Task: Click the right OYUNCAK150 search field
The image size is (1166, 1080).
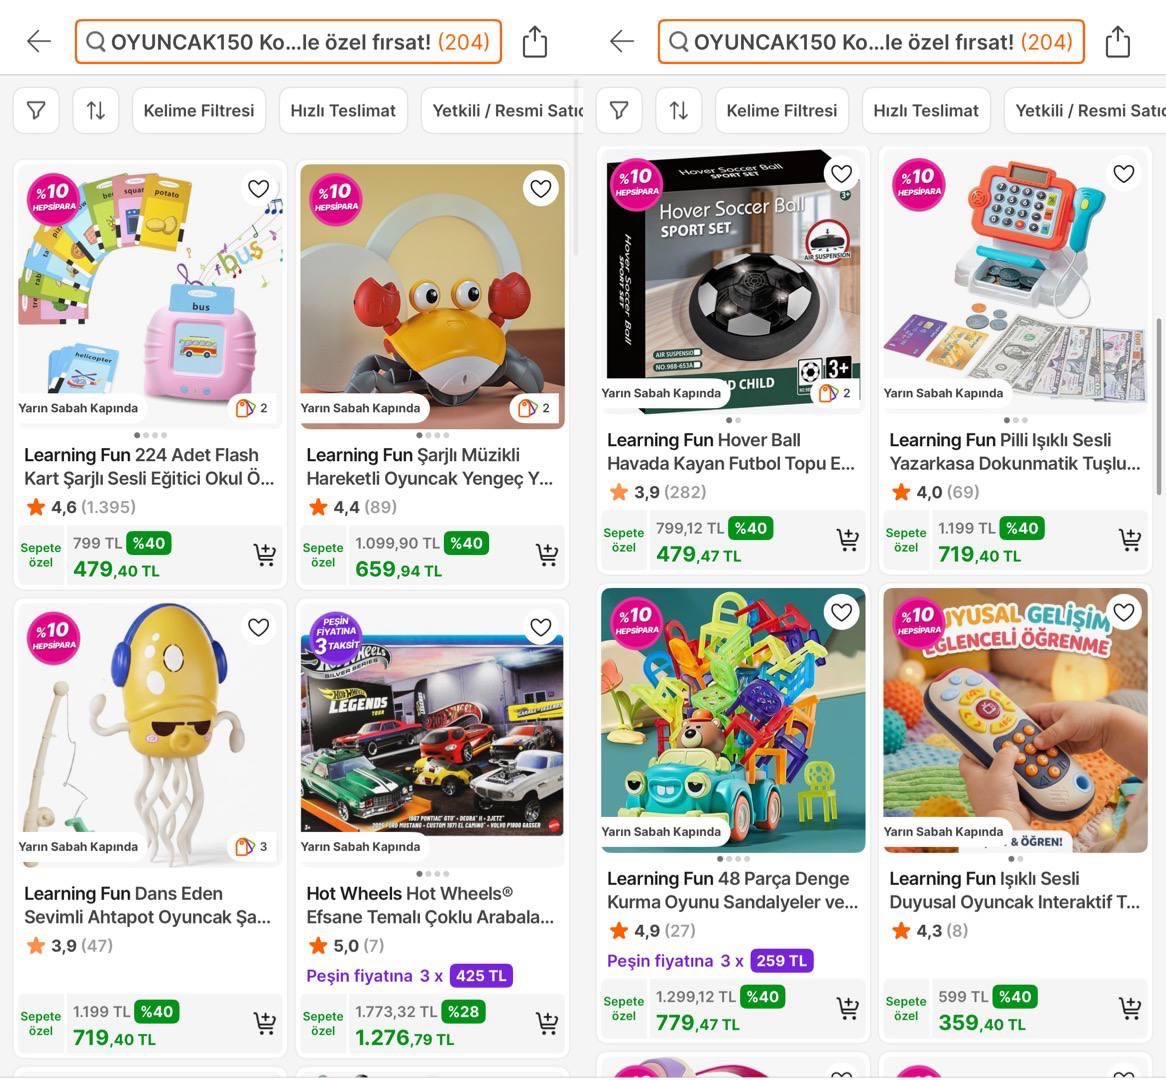Action: tap(871, 42)
